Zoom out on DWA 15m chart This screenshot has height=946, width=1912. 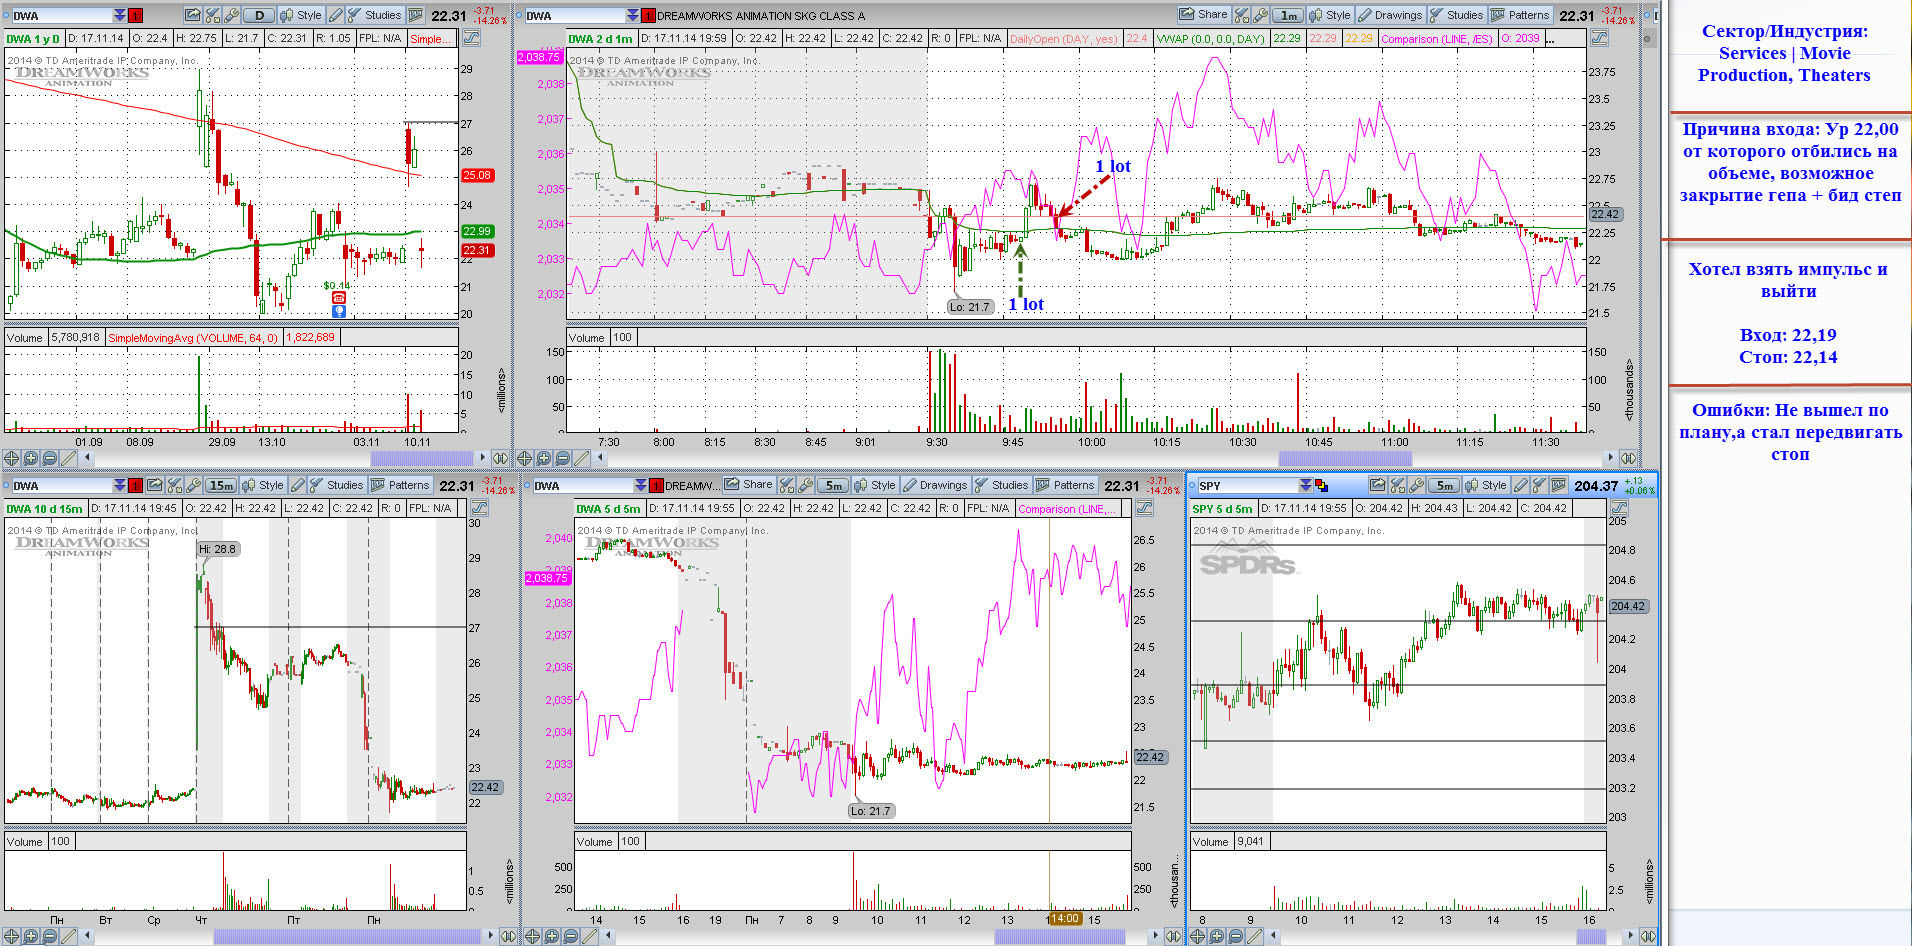(49, 936)
